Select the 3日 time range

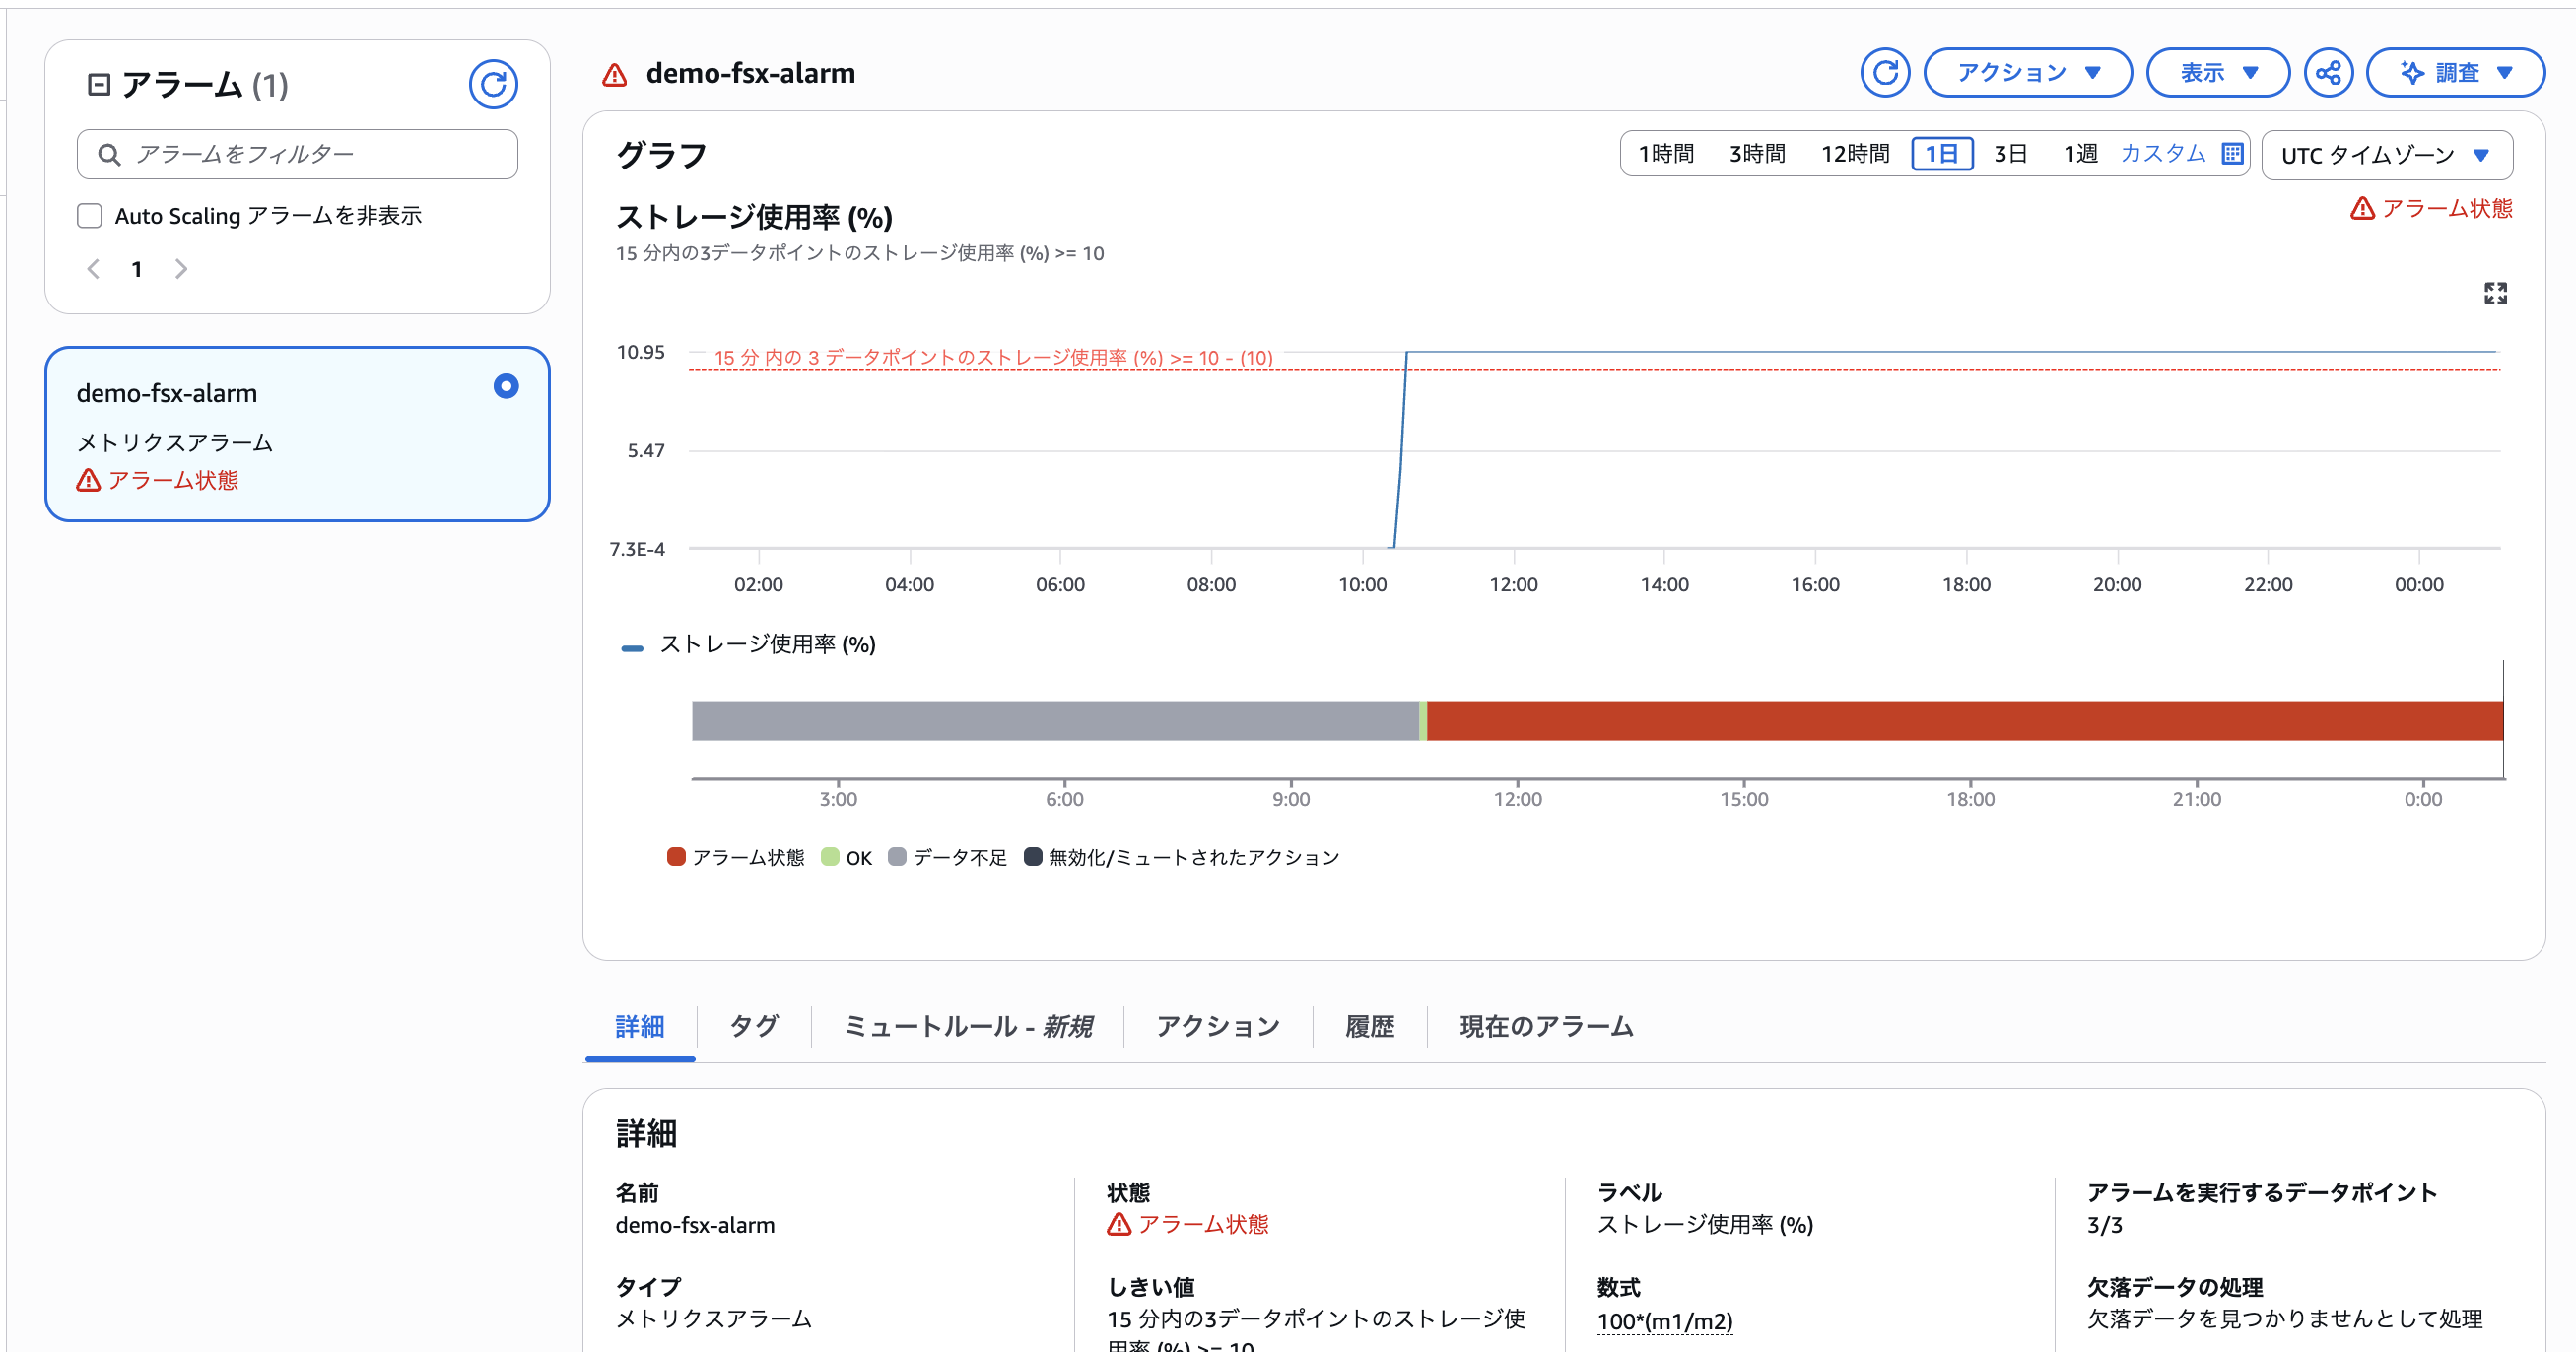(x=2009, y=154)
